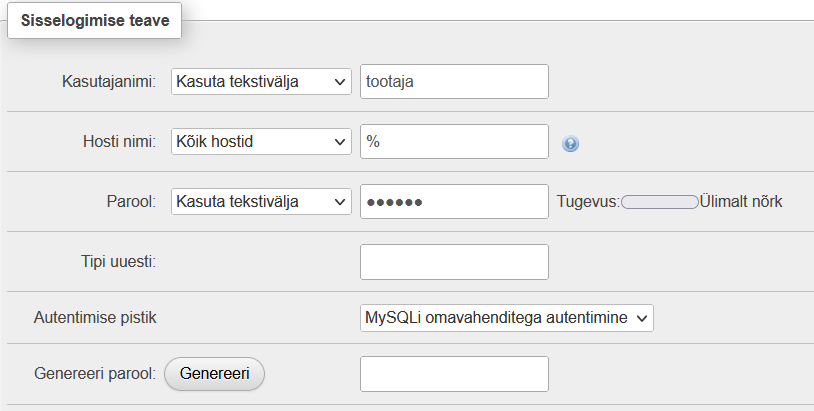Viewport: 814px width, 411px height.
Task: Click the 'Parool:' label
Action: pos(131,201)
